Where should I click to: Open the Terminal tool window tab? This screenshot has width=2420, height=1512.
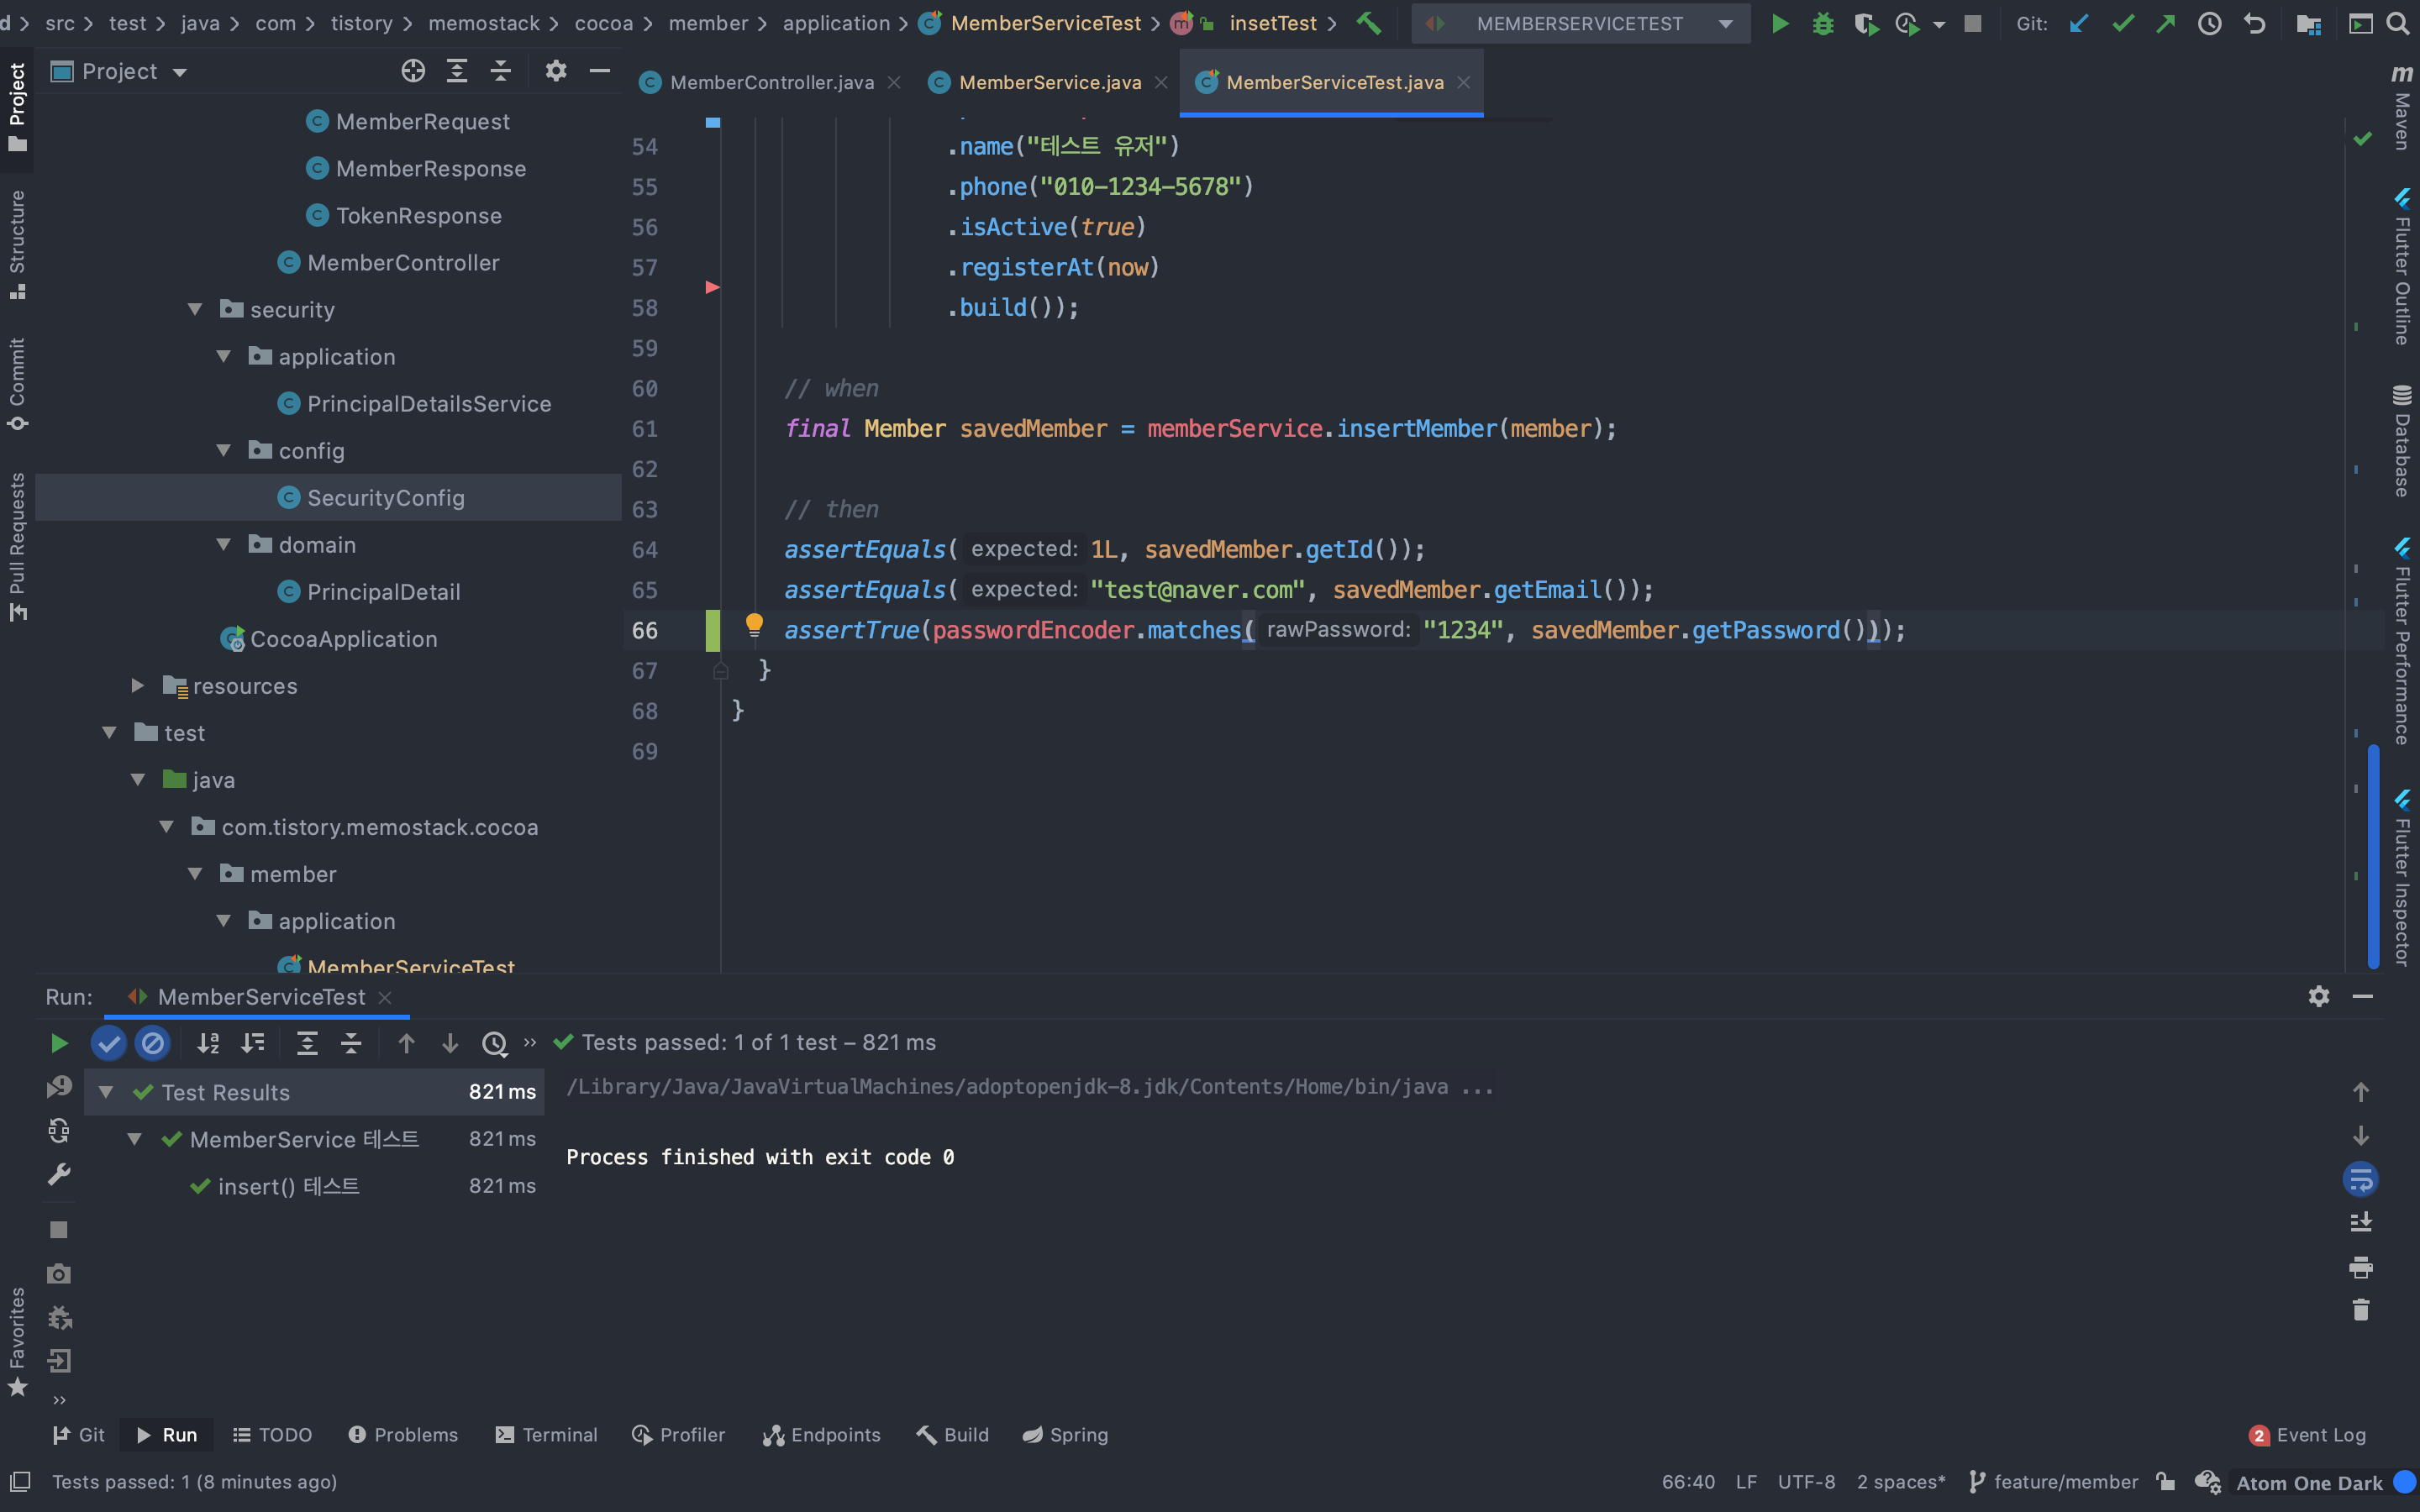547,1435
